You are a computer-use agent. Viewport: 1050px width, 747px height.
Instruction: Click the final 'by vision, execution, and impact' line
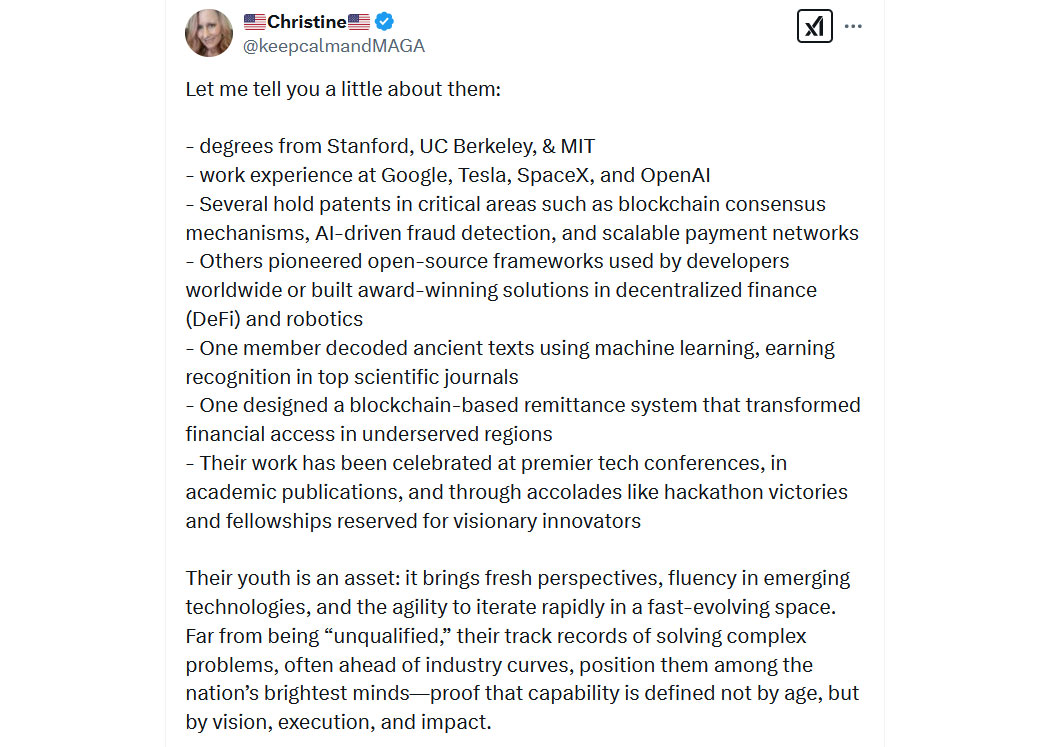(338, 722)
